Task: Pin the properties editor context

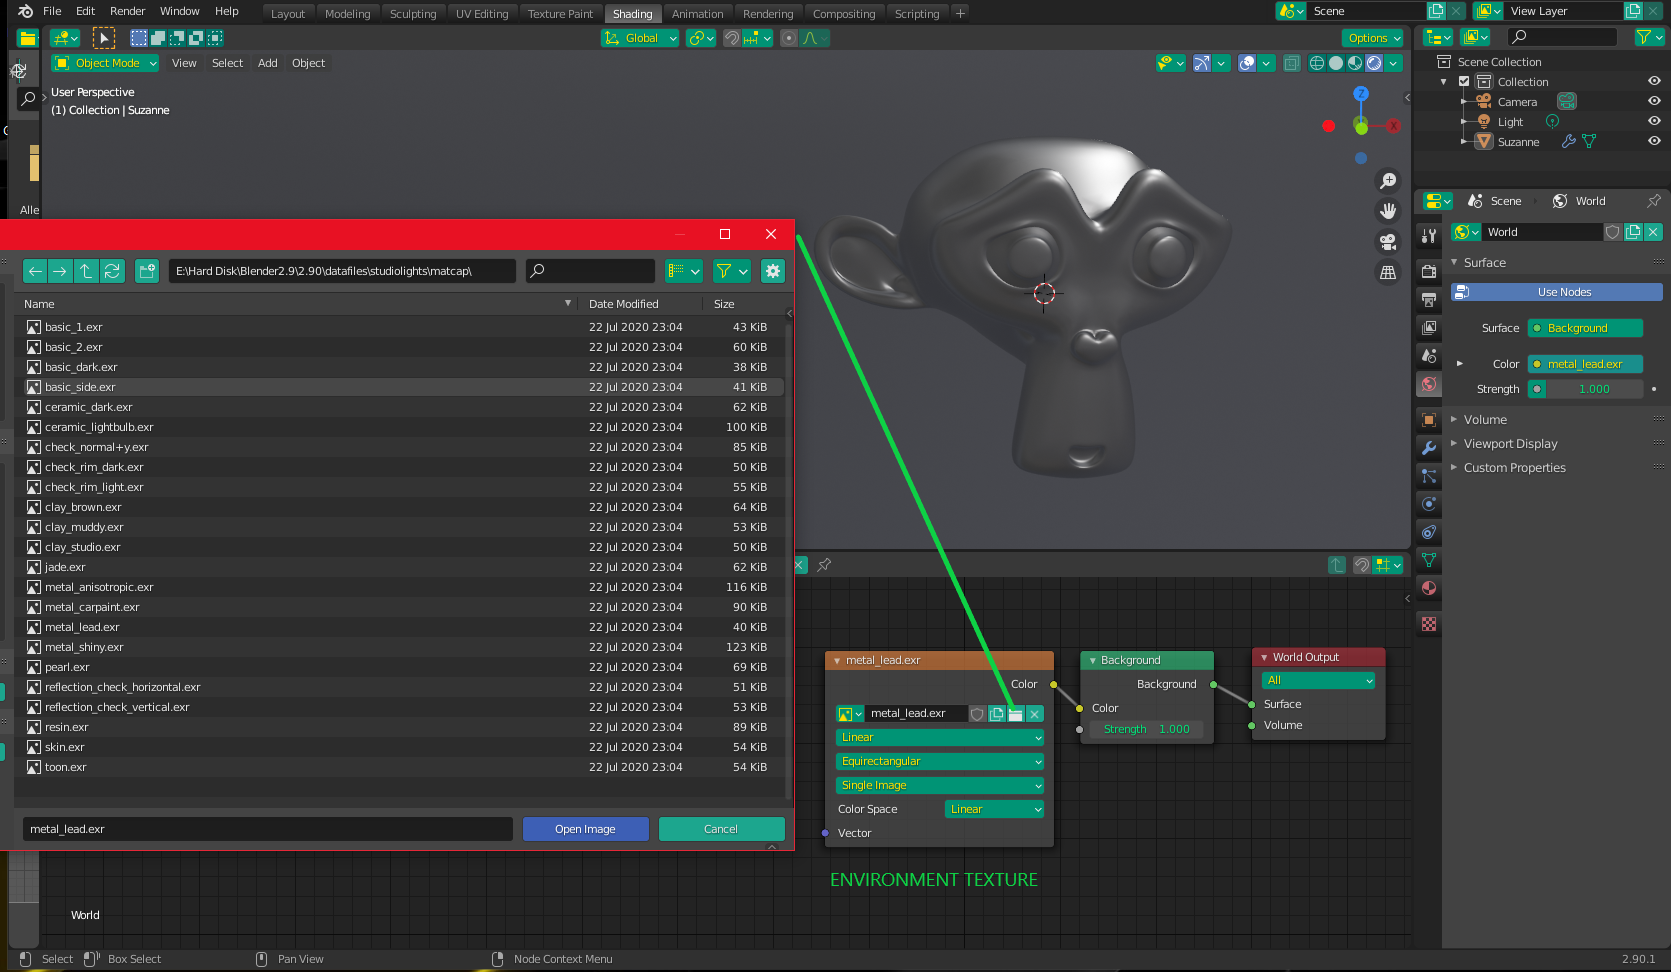Action: [1654, 201]
